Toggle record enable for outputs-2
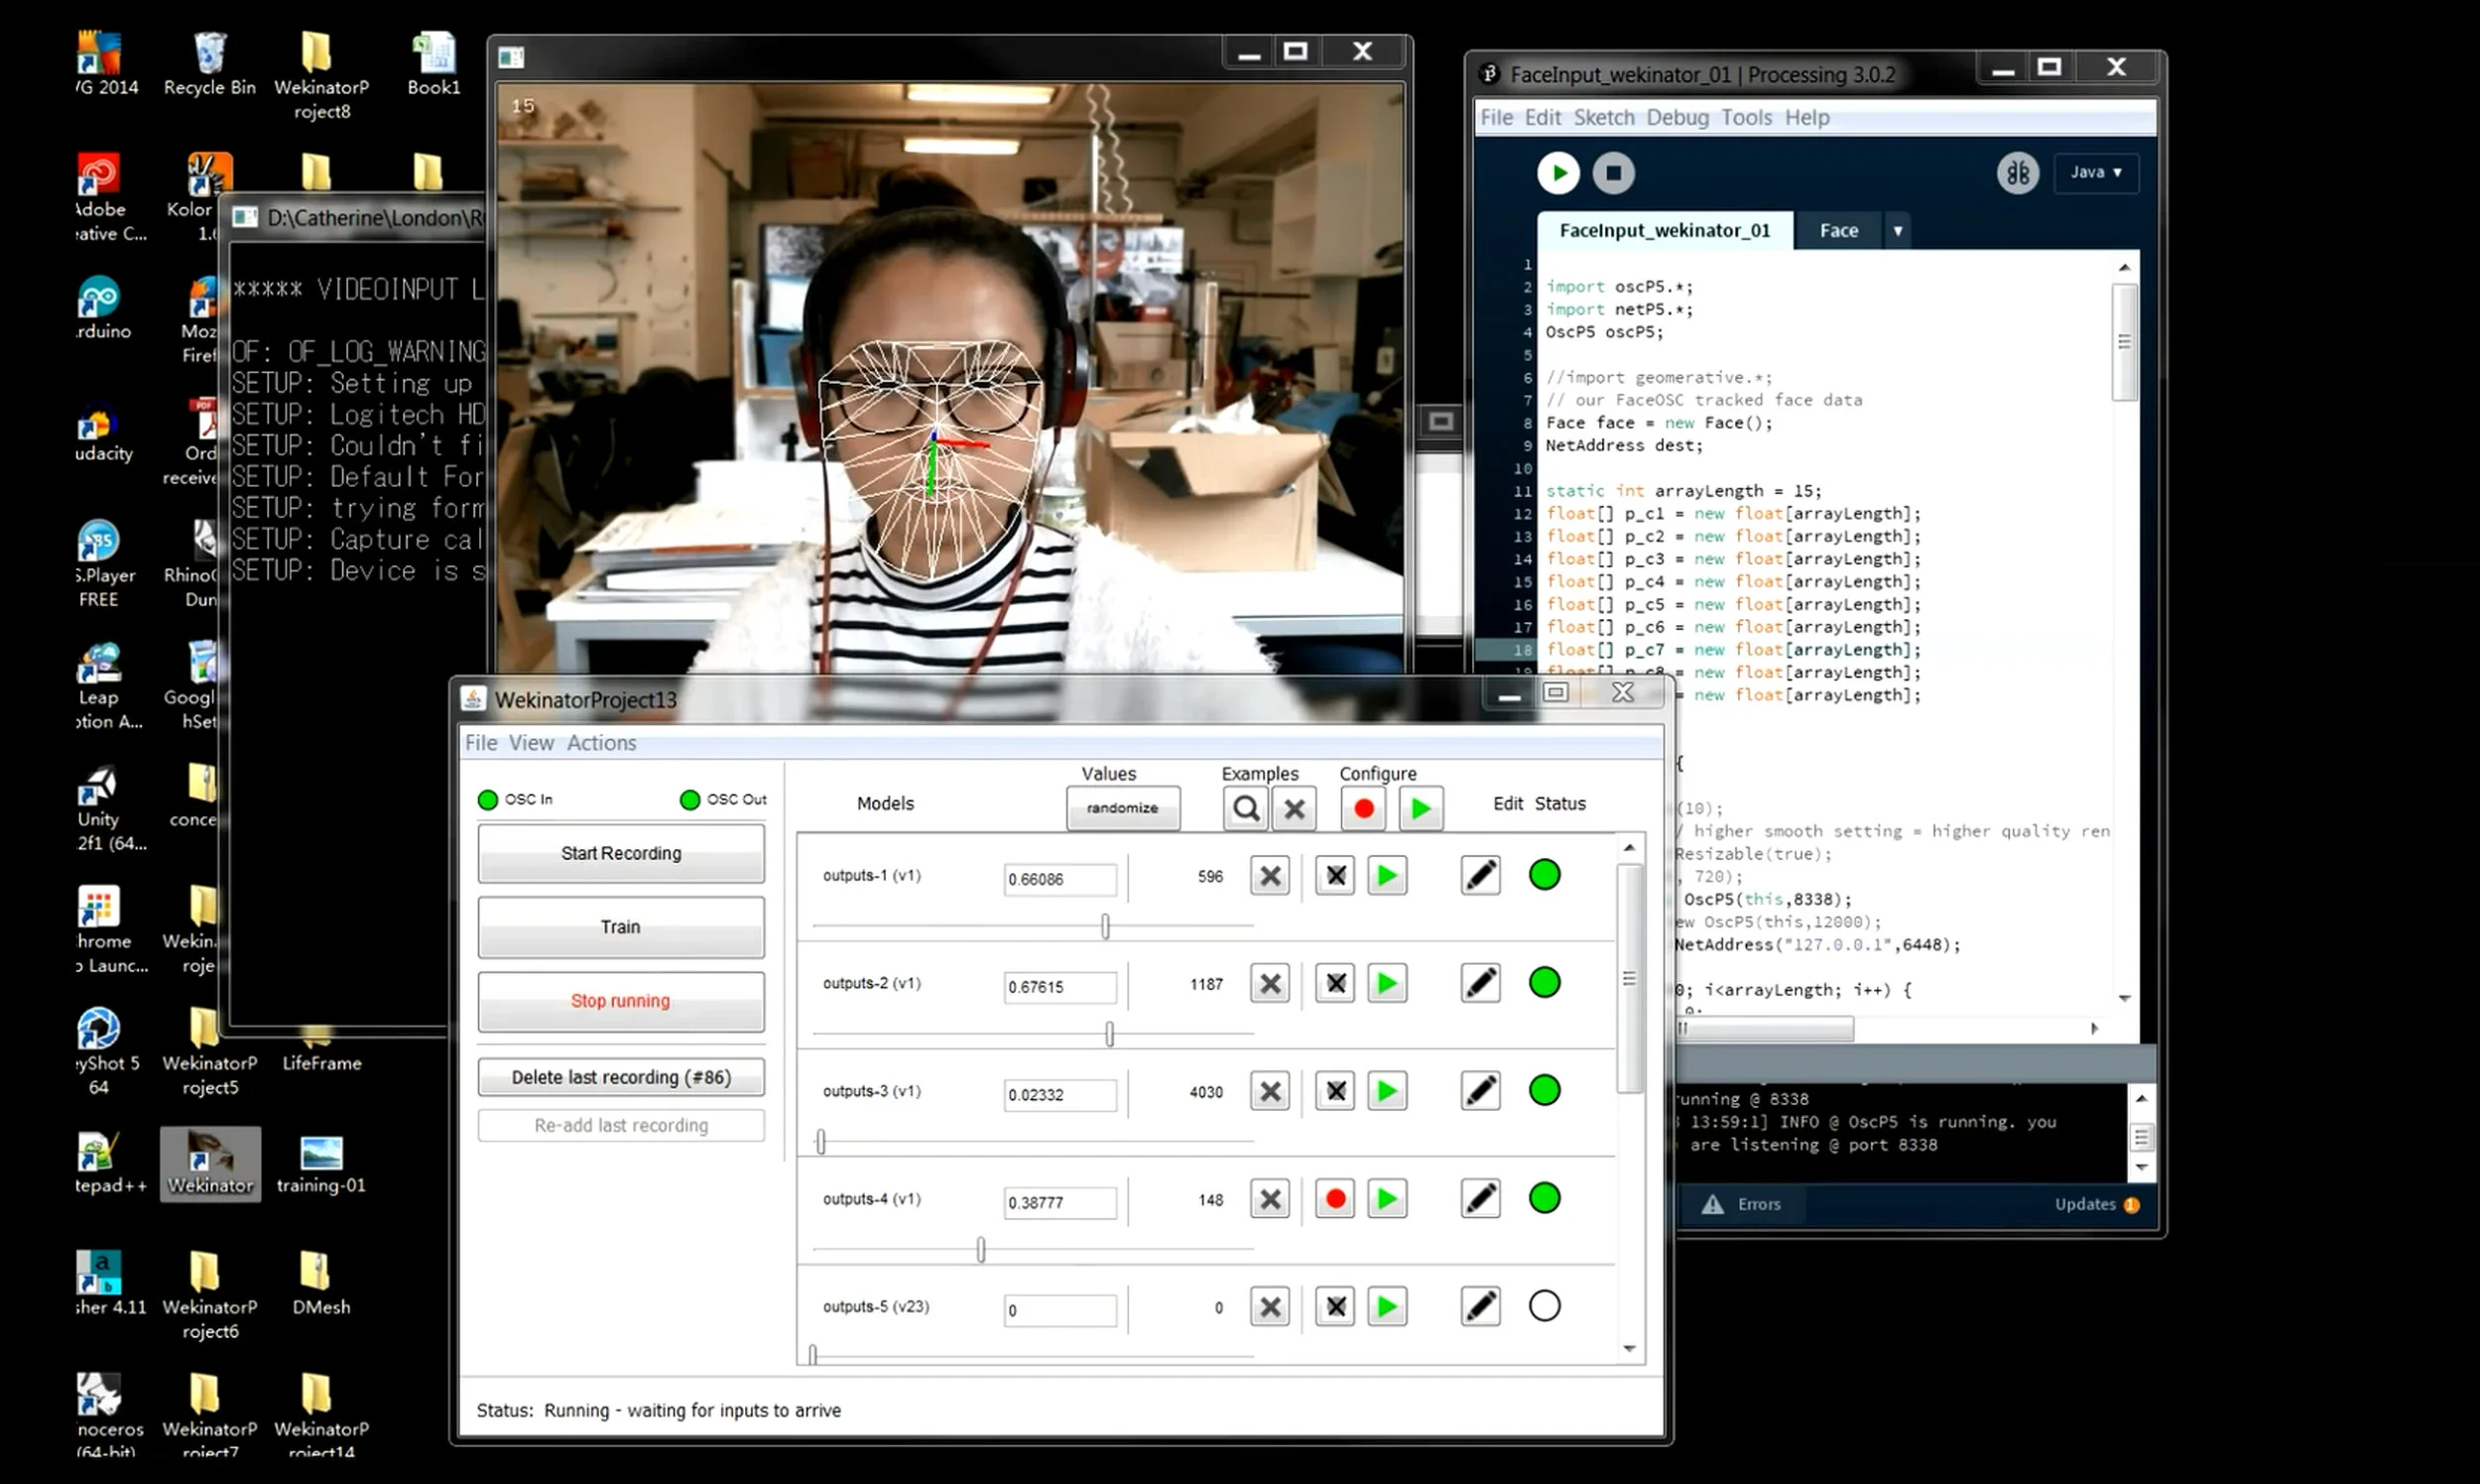Screen dimensions: 2480x1484 1335,984
